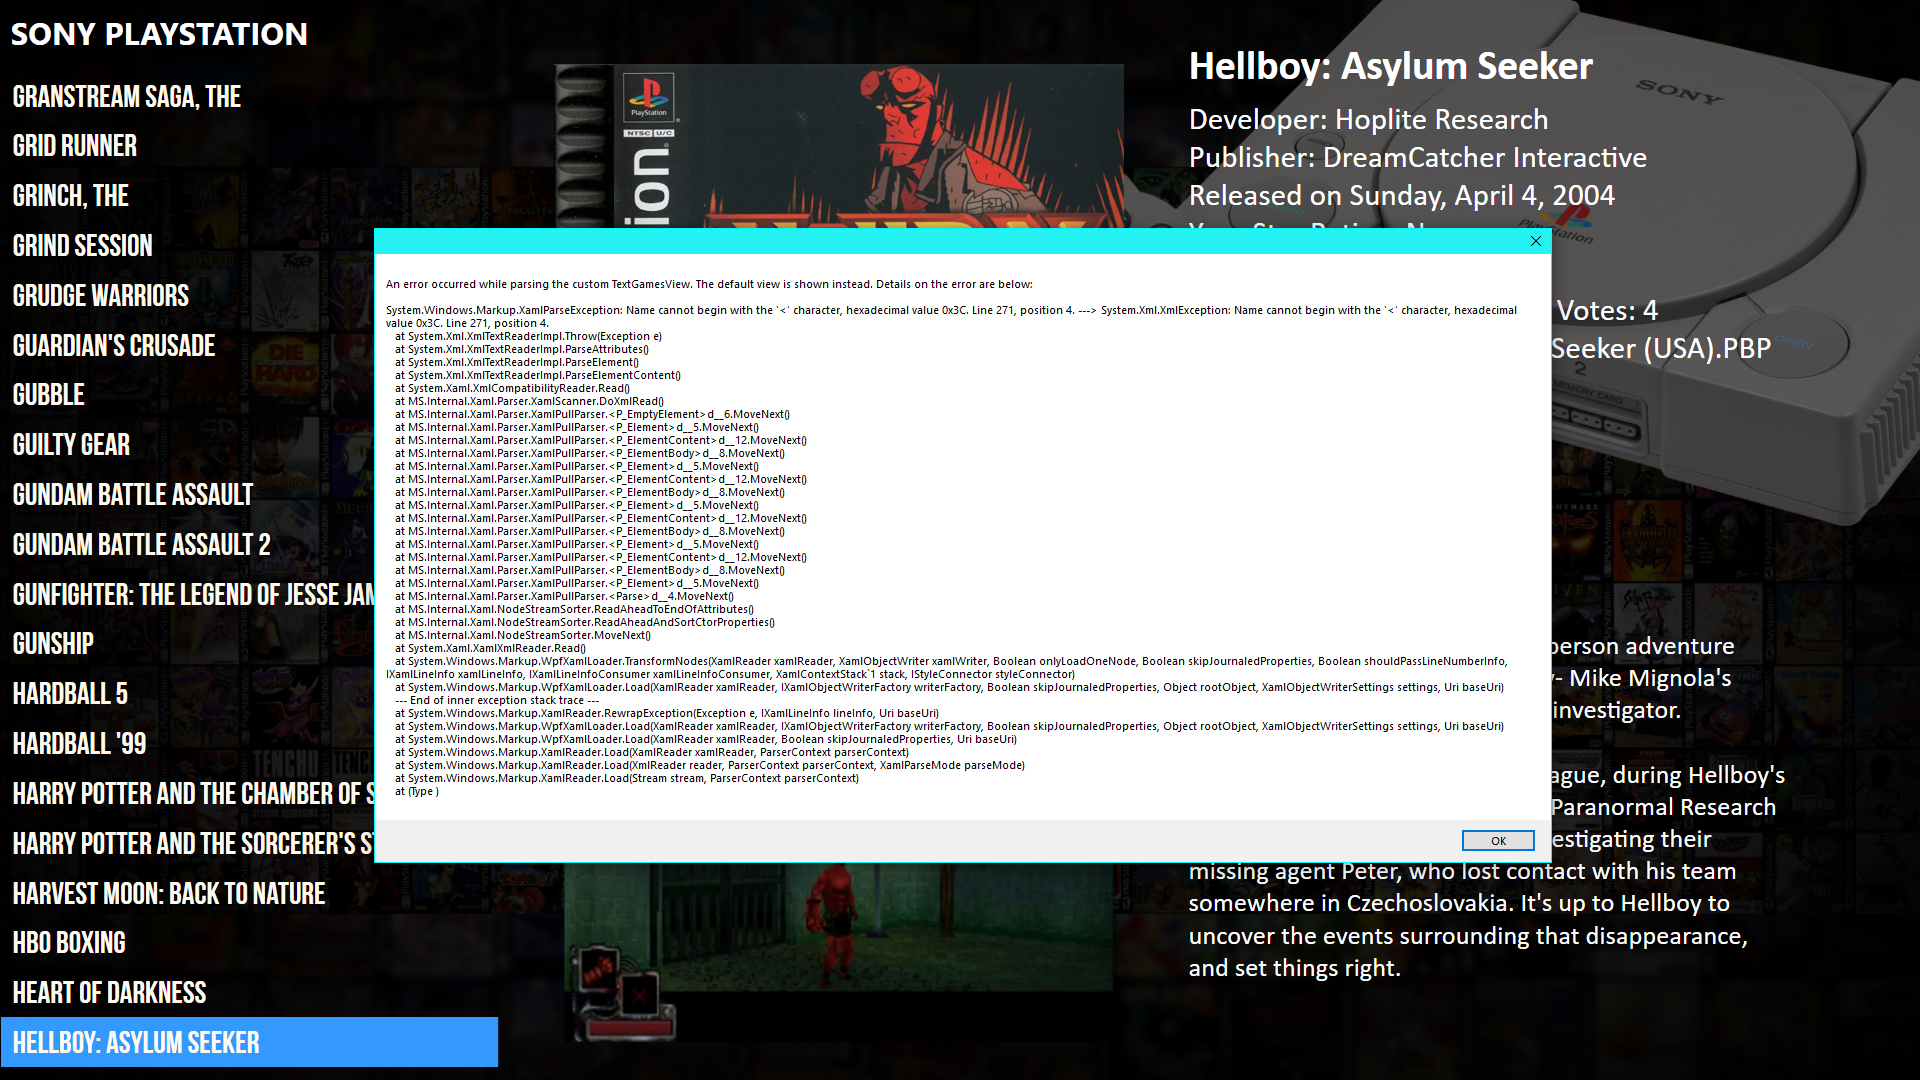The width and height of the screenshot is (1920, 1080).
Task: Pick Grudge Warriors from the list
Action: (101, 296)
